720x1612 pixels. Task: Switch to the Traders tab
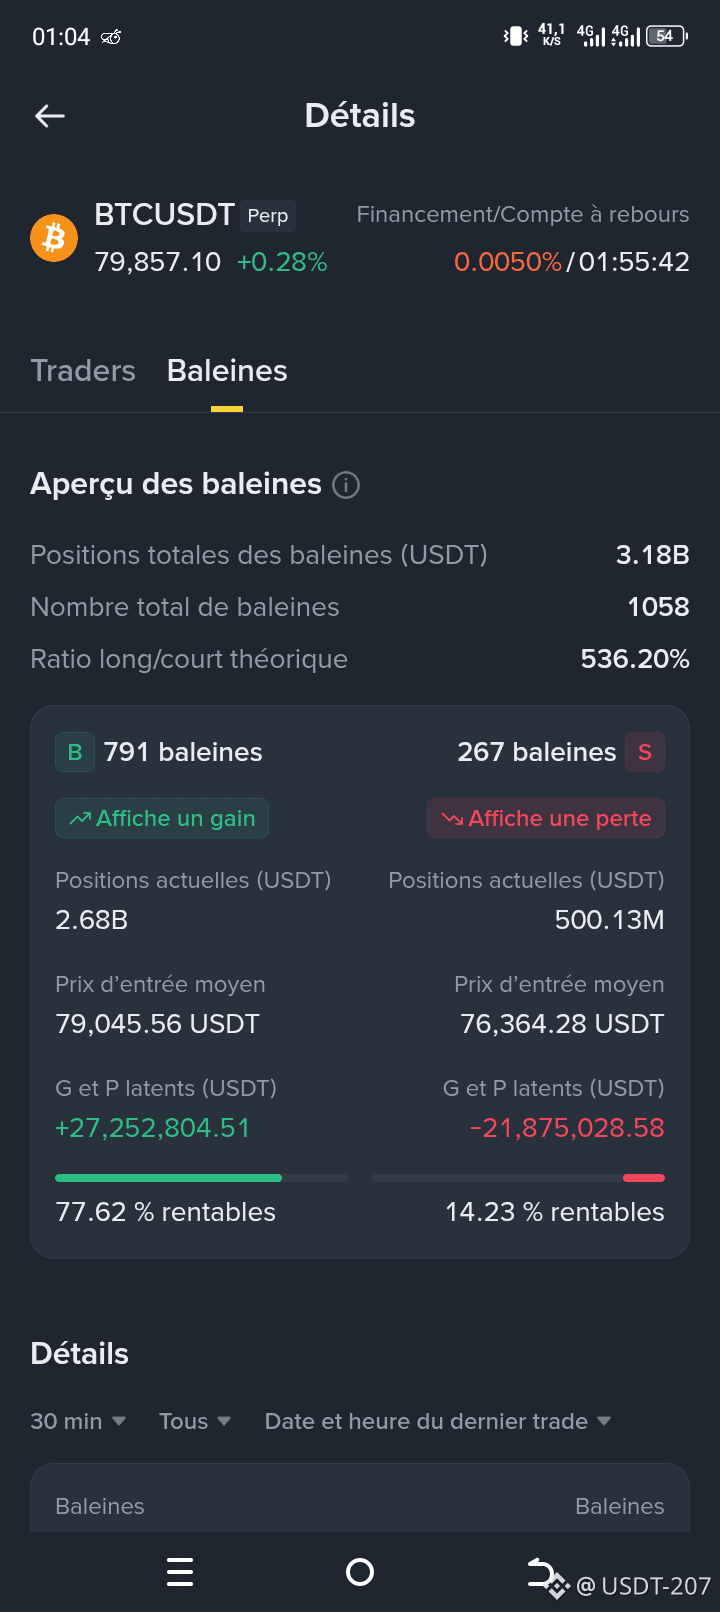pyautogui.click(x=83, y=371)
